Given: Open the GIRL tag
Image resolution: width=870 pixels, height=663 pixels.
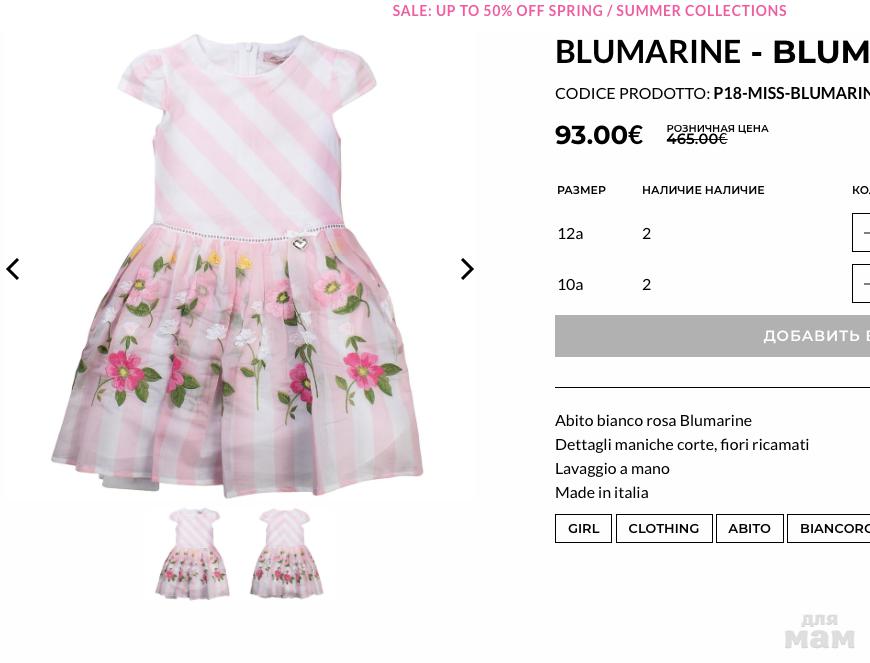Looking at the screenshot, I should pyautogui.click(x=583, y=528).
